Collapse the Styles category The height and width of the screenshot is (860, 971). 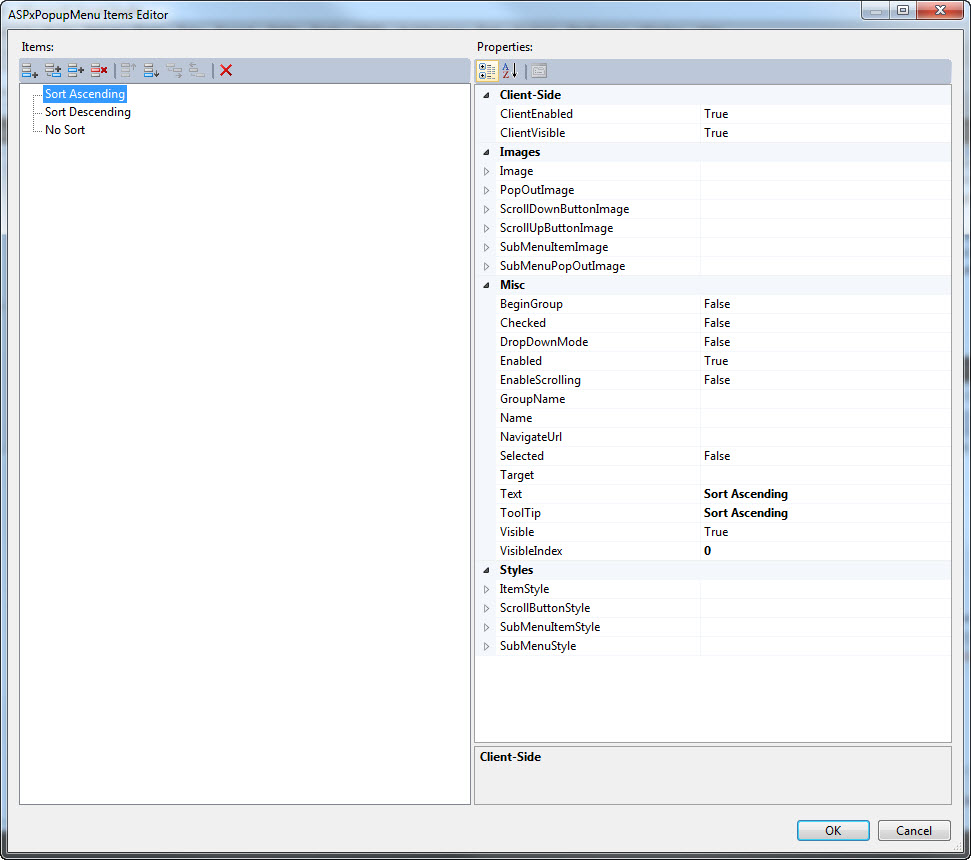486,570
